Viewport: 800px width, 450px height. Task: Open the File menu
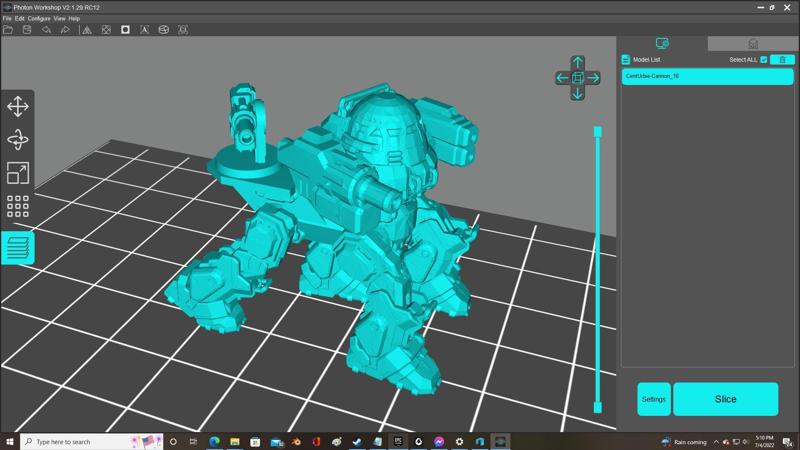pos(7,18)
